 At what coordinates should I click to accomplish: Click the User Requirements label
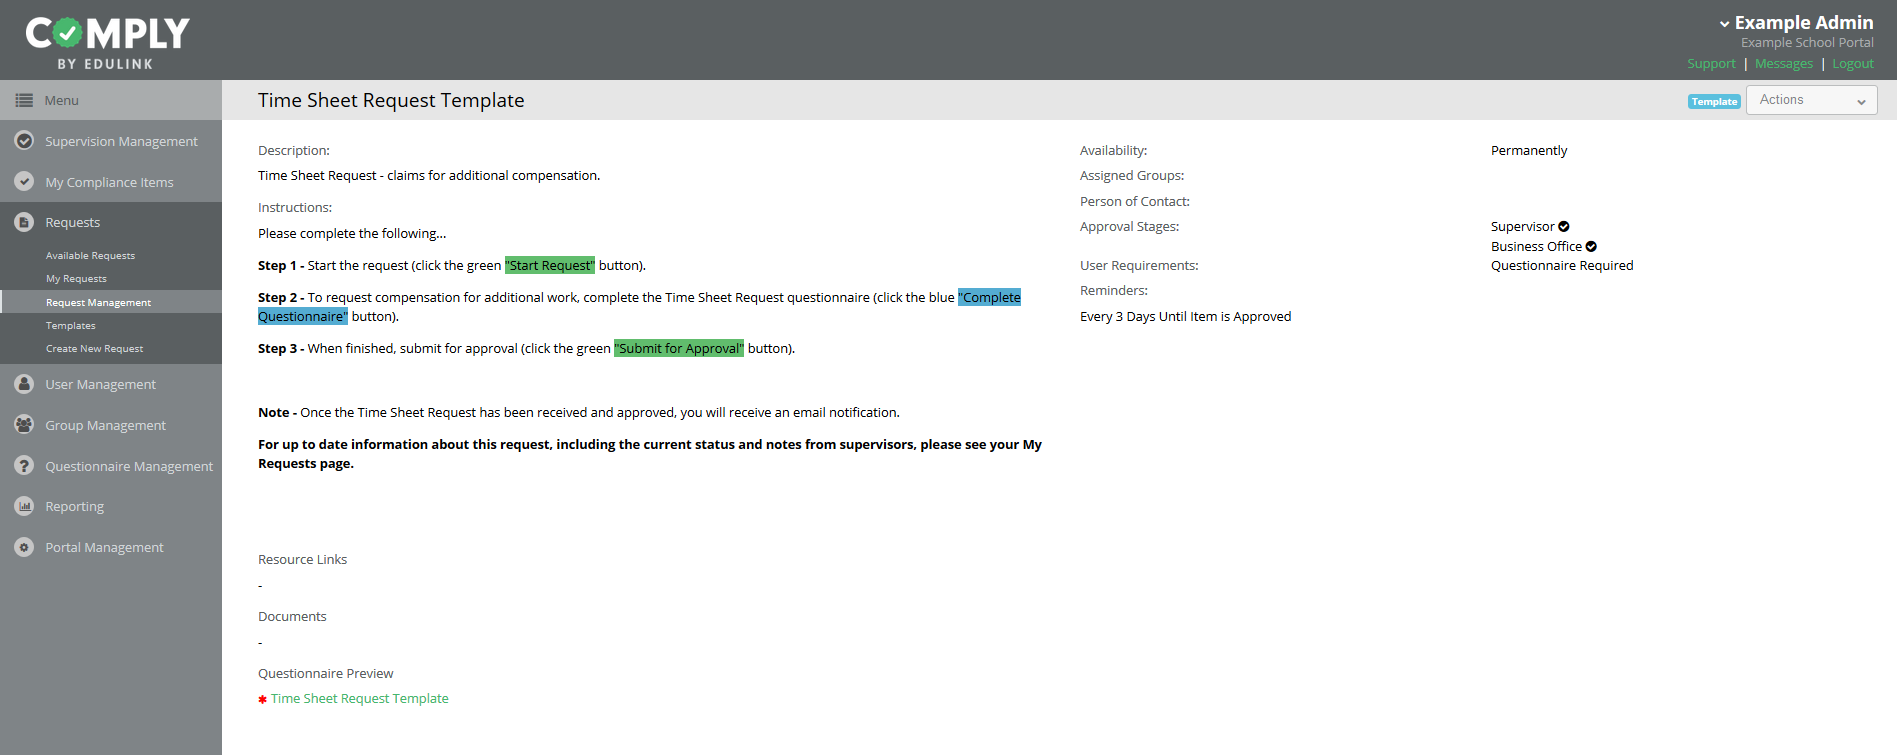point(1139,266)
